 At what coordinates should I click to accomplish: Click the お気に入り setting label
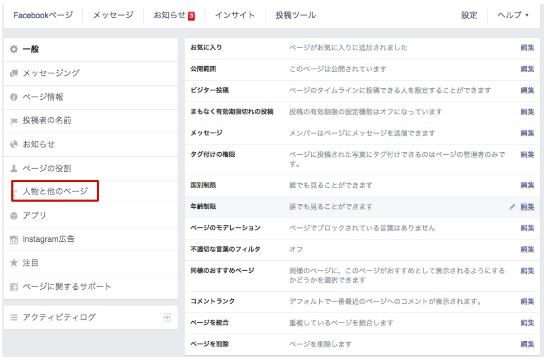[x=206, y=48]
